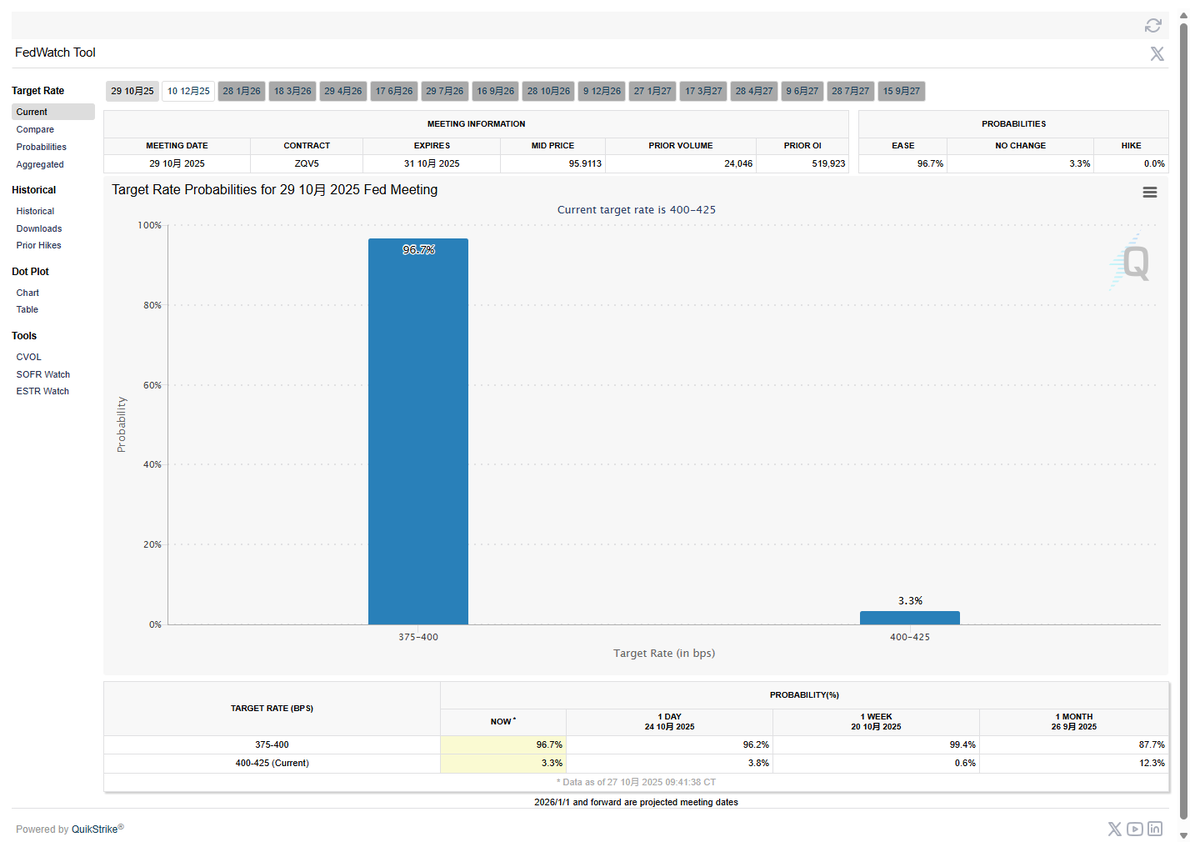Image resolution: width=1200 pixels, height=847 pixels.
Task: Select the 29 10月25 meeting tab
Action: (x=133, y=91)
